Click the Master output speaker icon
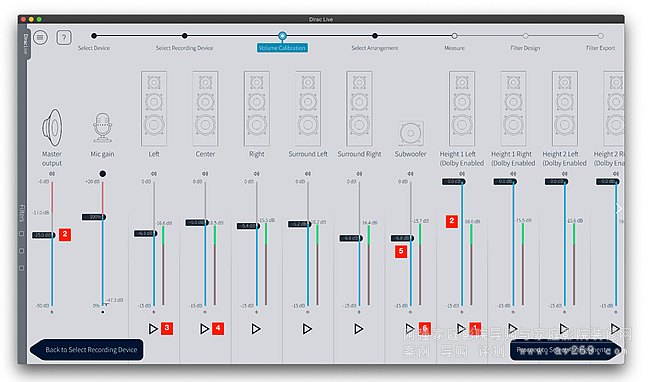This screenshot has width=650, height=382. click(x=52, y=128)
